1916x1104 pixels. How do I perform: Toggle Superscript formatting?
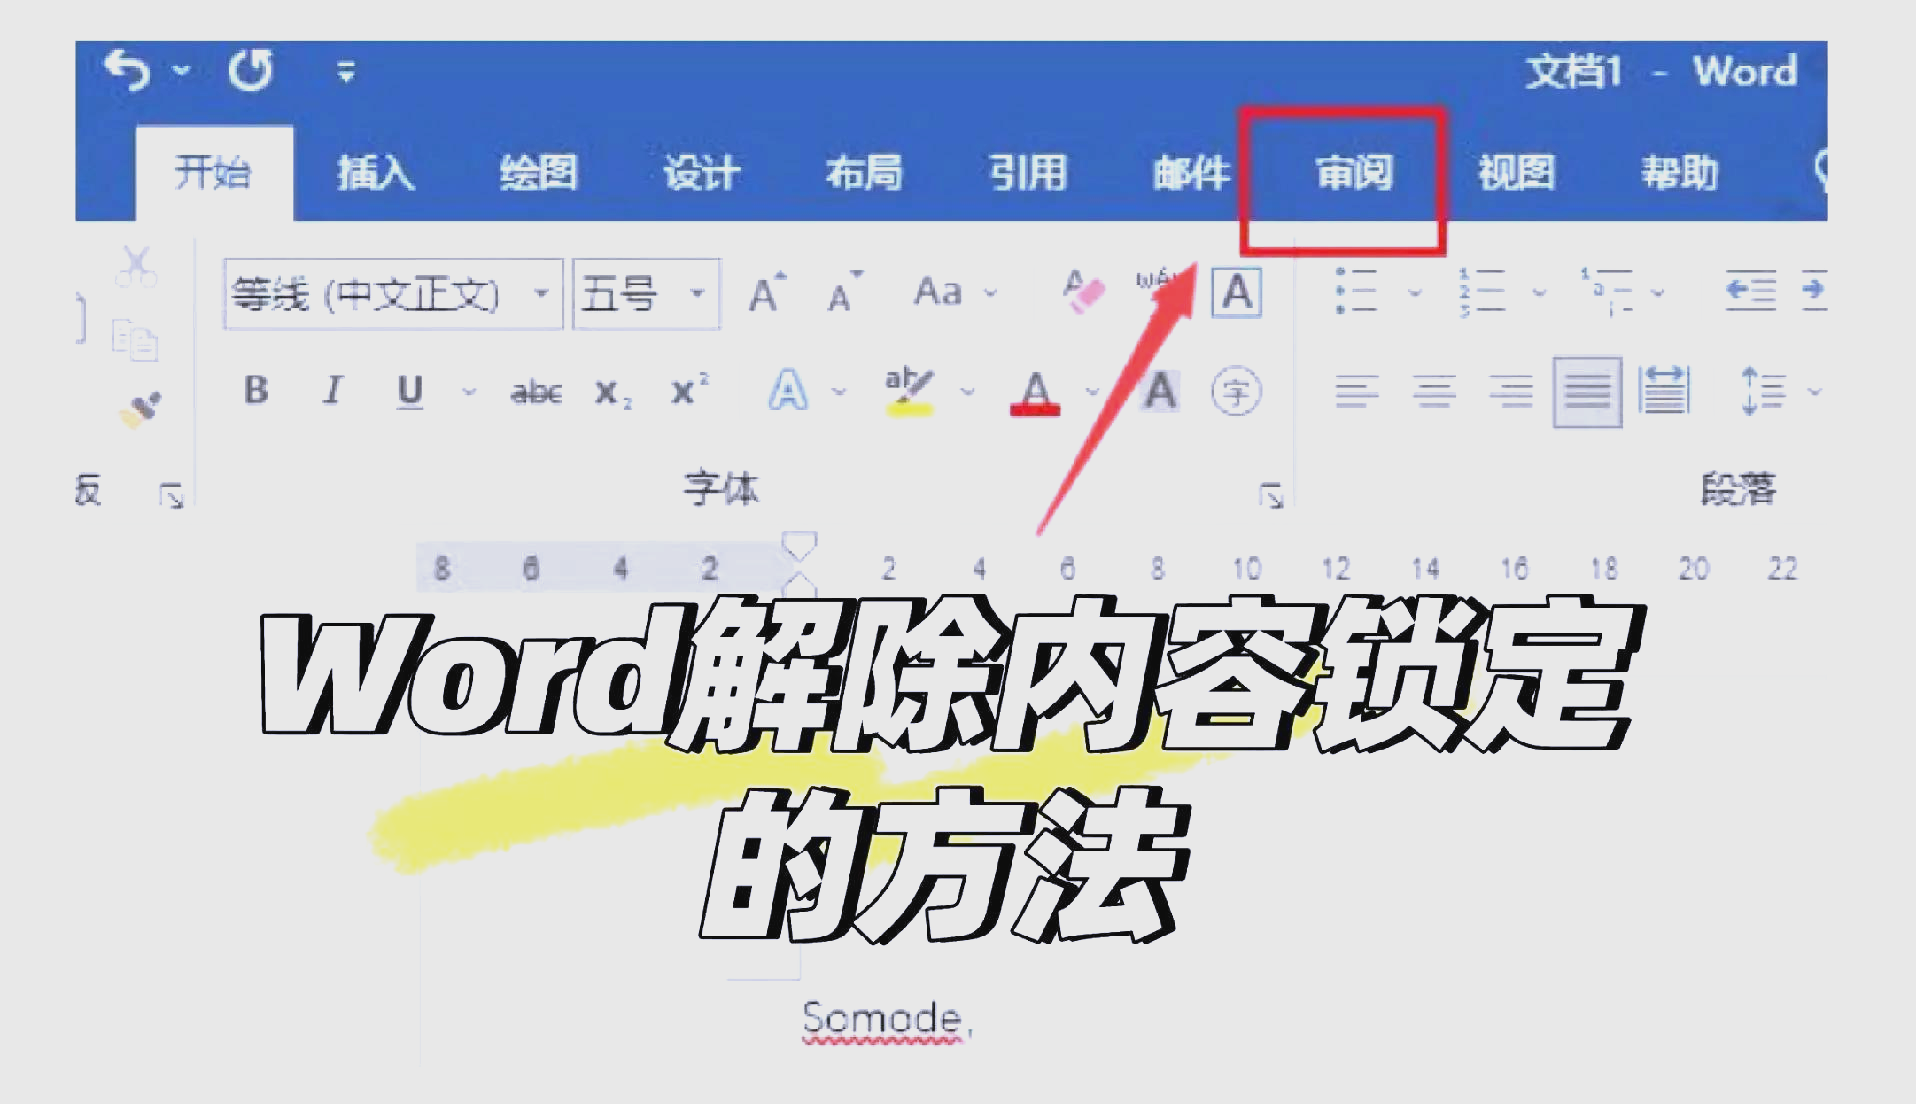click(690, 389)
